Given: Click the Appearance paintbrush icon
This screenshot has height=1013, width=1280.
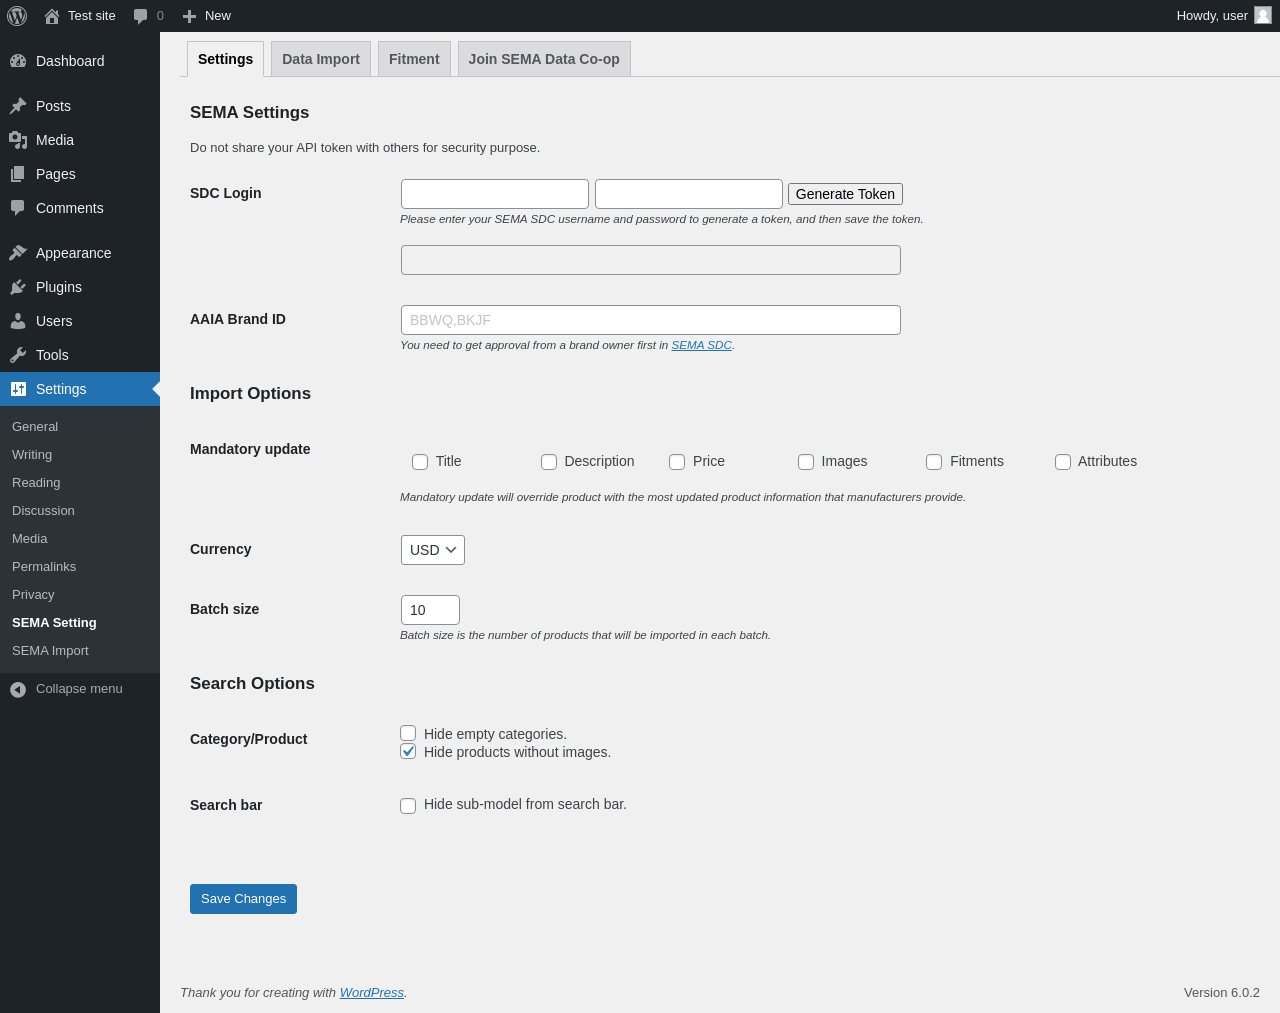Looking at the screenshot, I should [18, 253].
